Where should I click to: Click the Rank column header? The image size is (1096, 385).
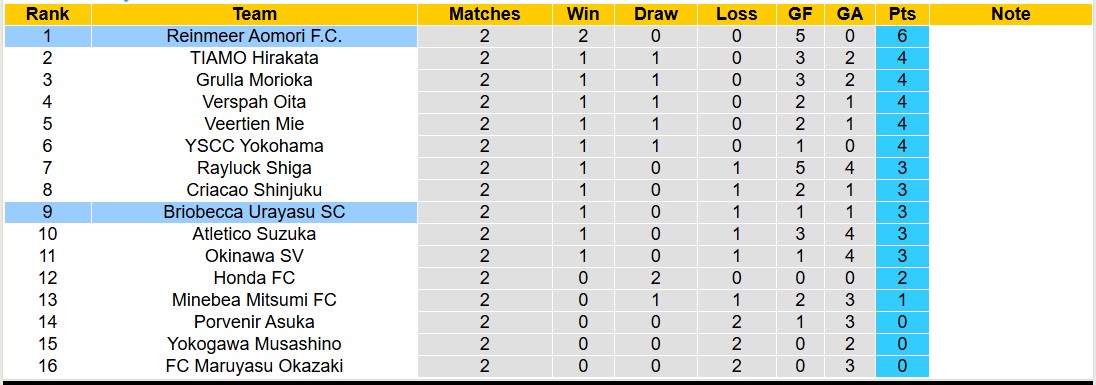[x=48, y=14]
